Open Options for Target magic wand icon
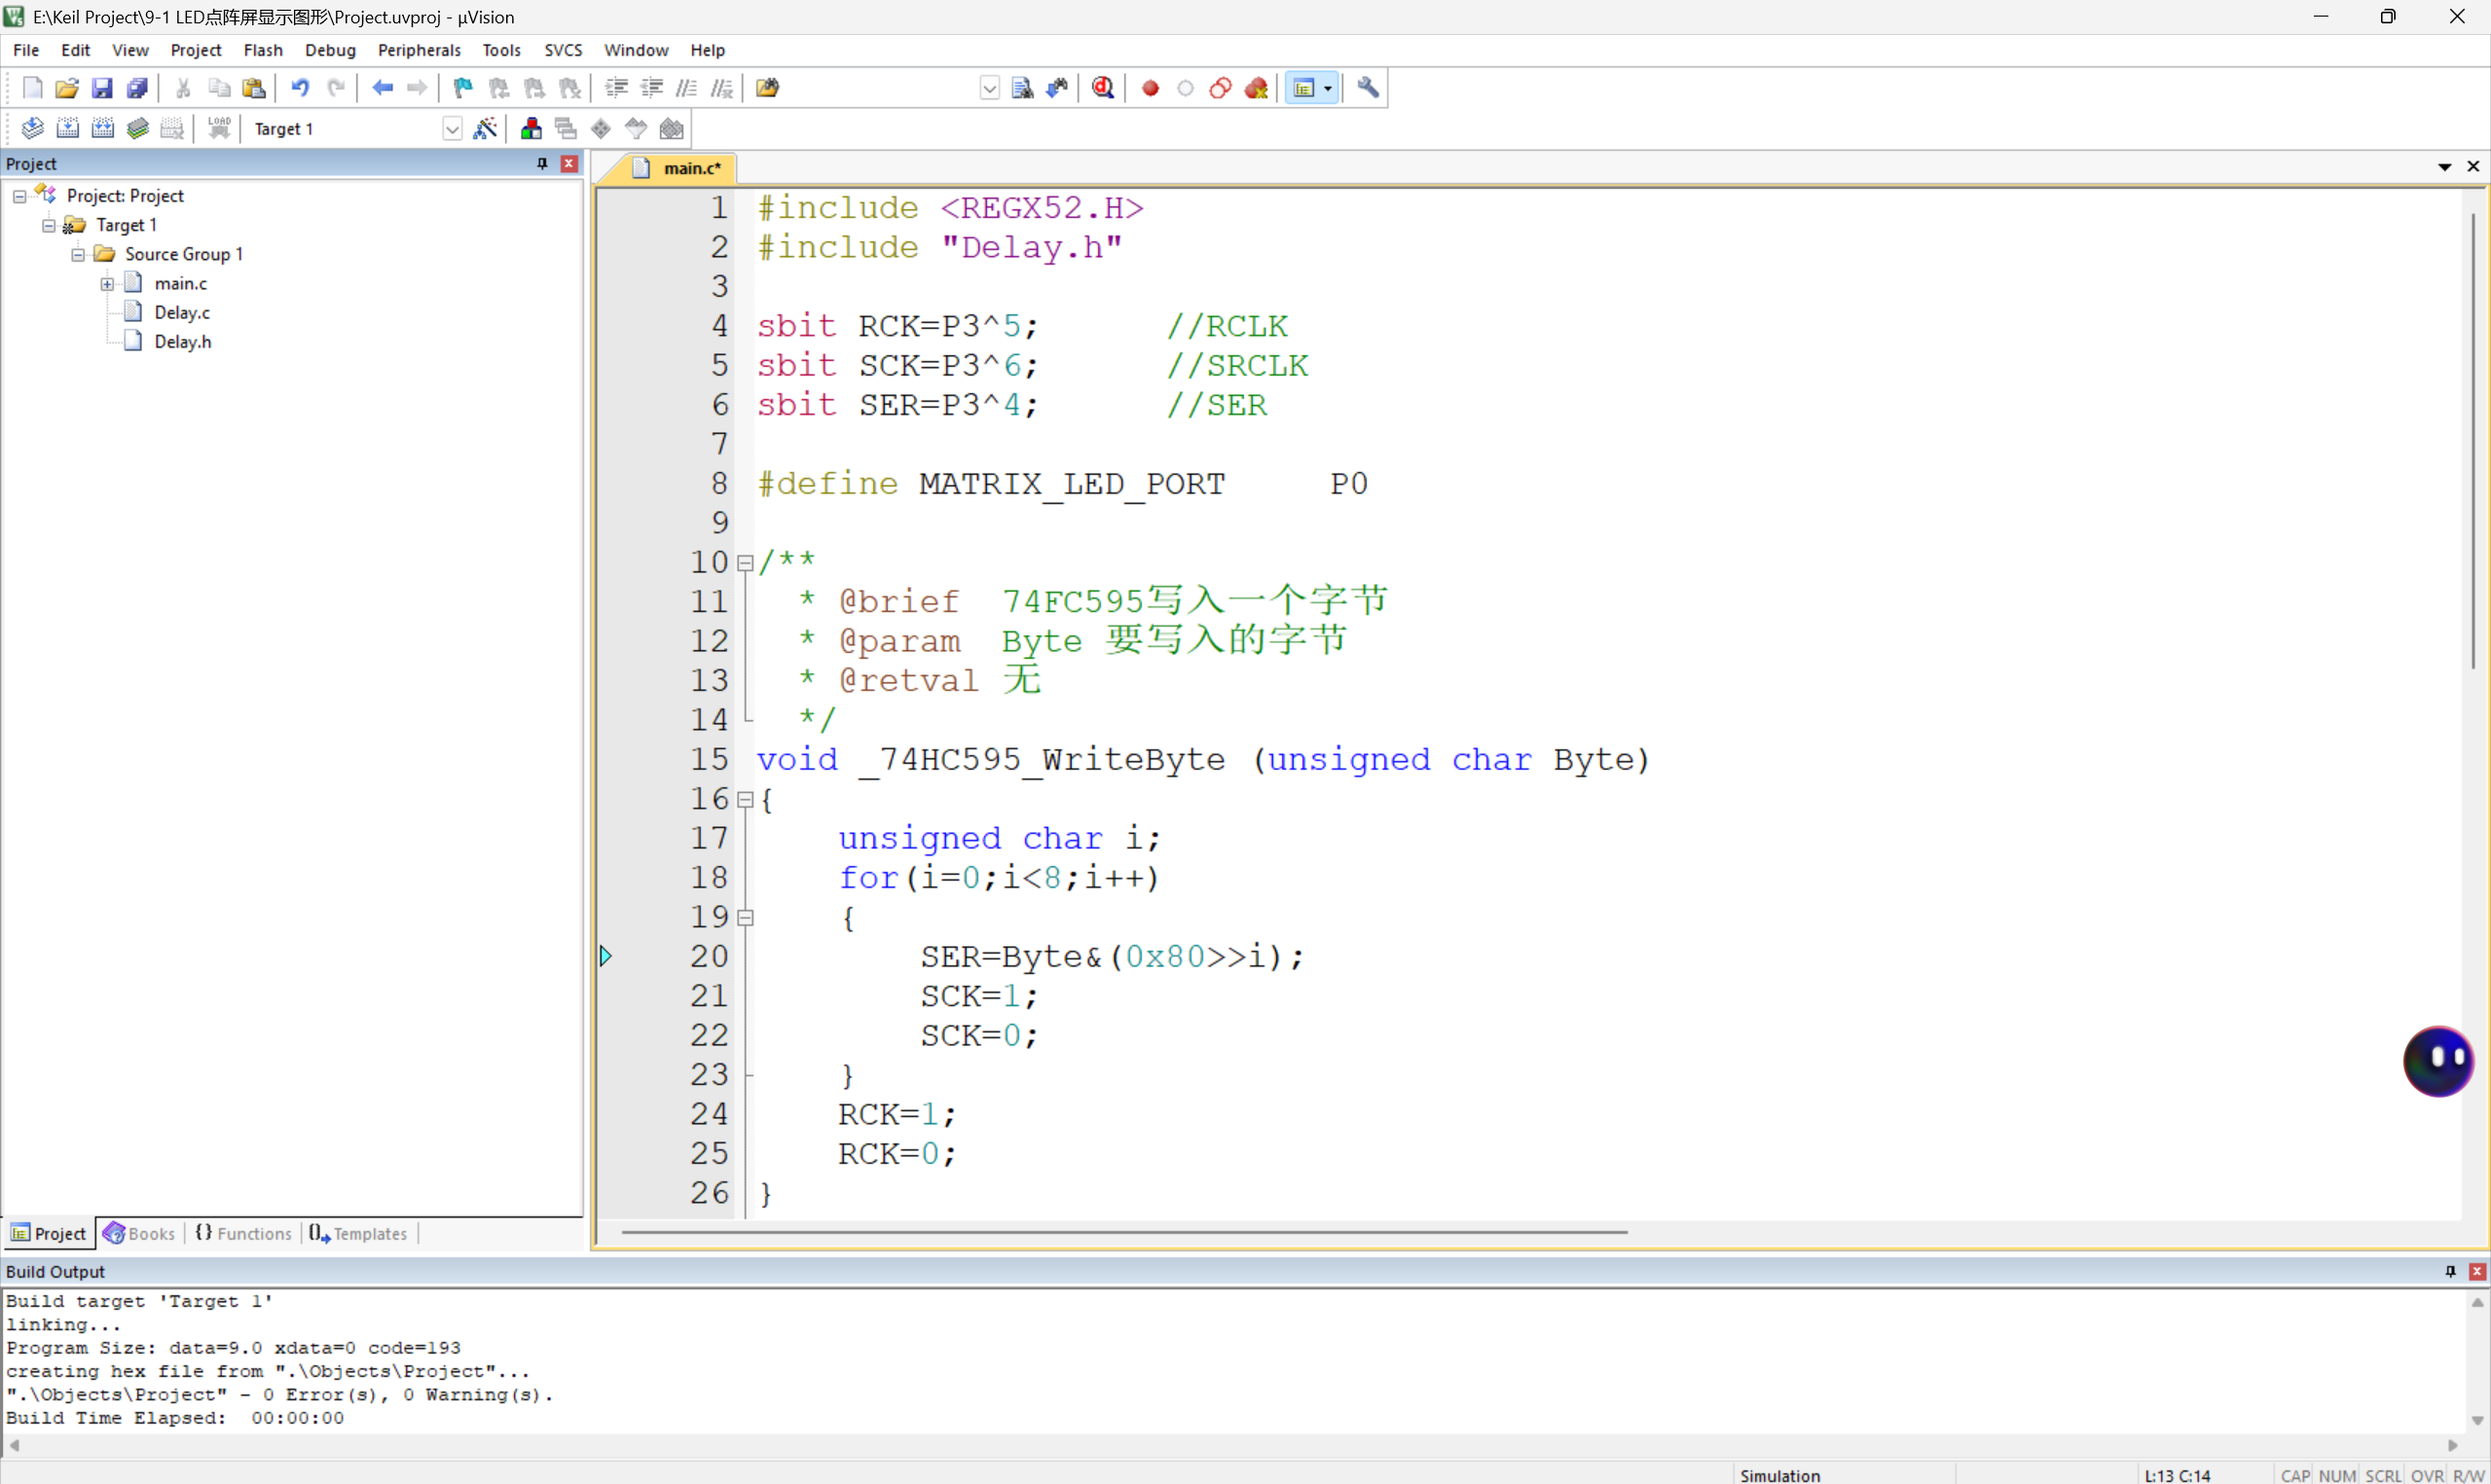 coord(485,128)
